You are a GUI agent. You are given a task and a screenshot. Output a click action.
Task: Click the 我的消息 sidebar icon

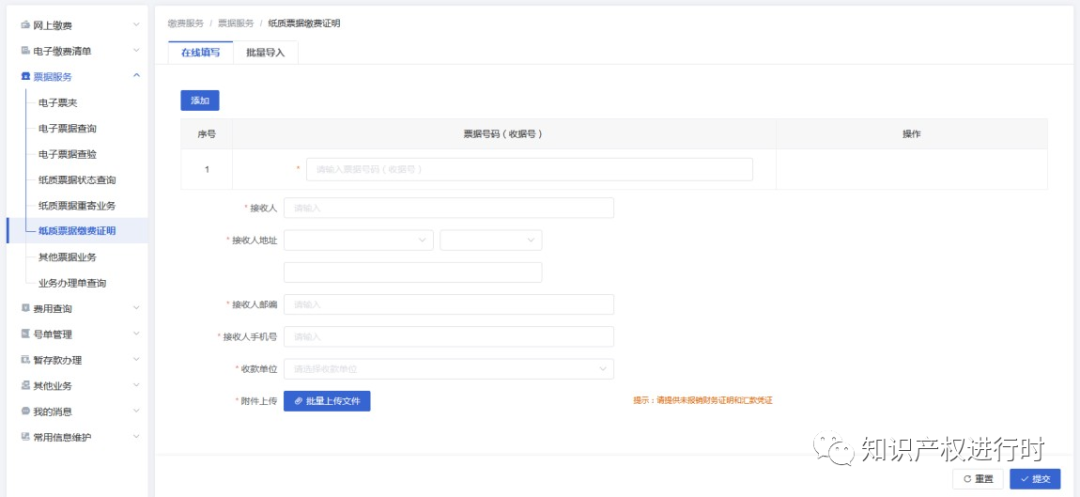25,411
